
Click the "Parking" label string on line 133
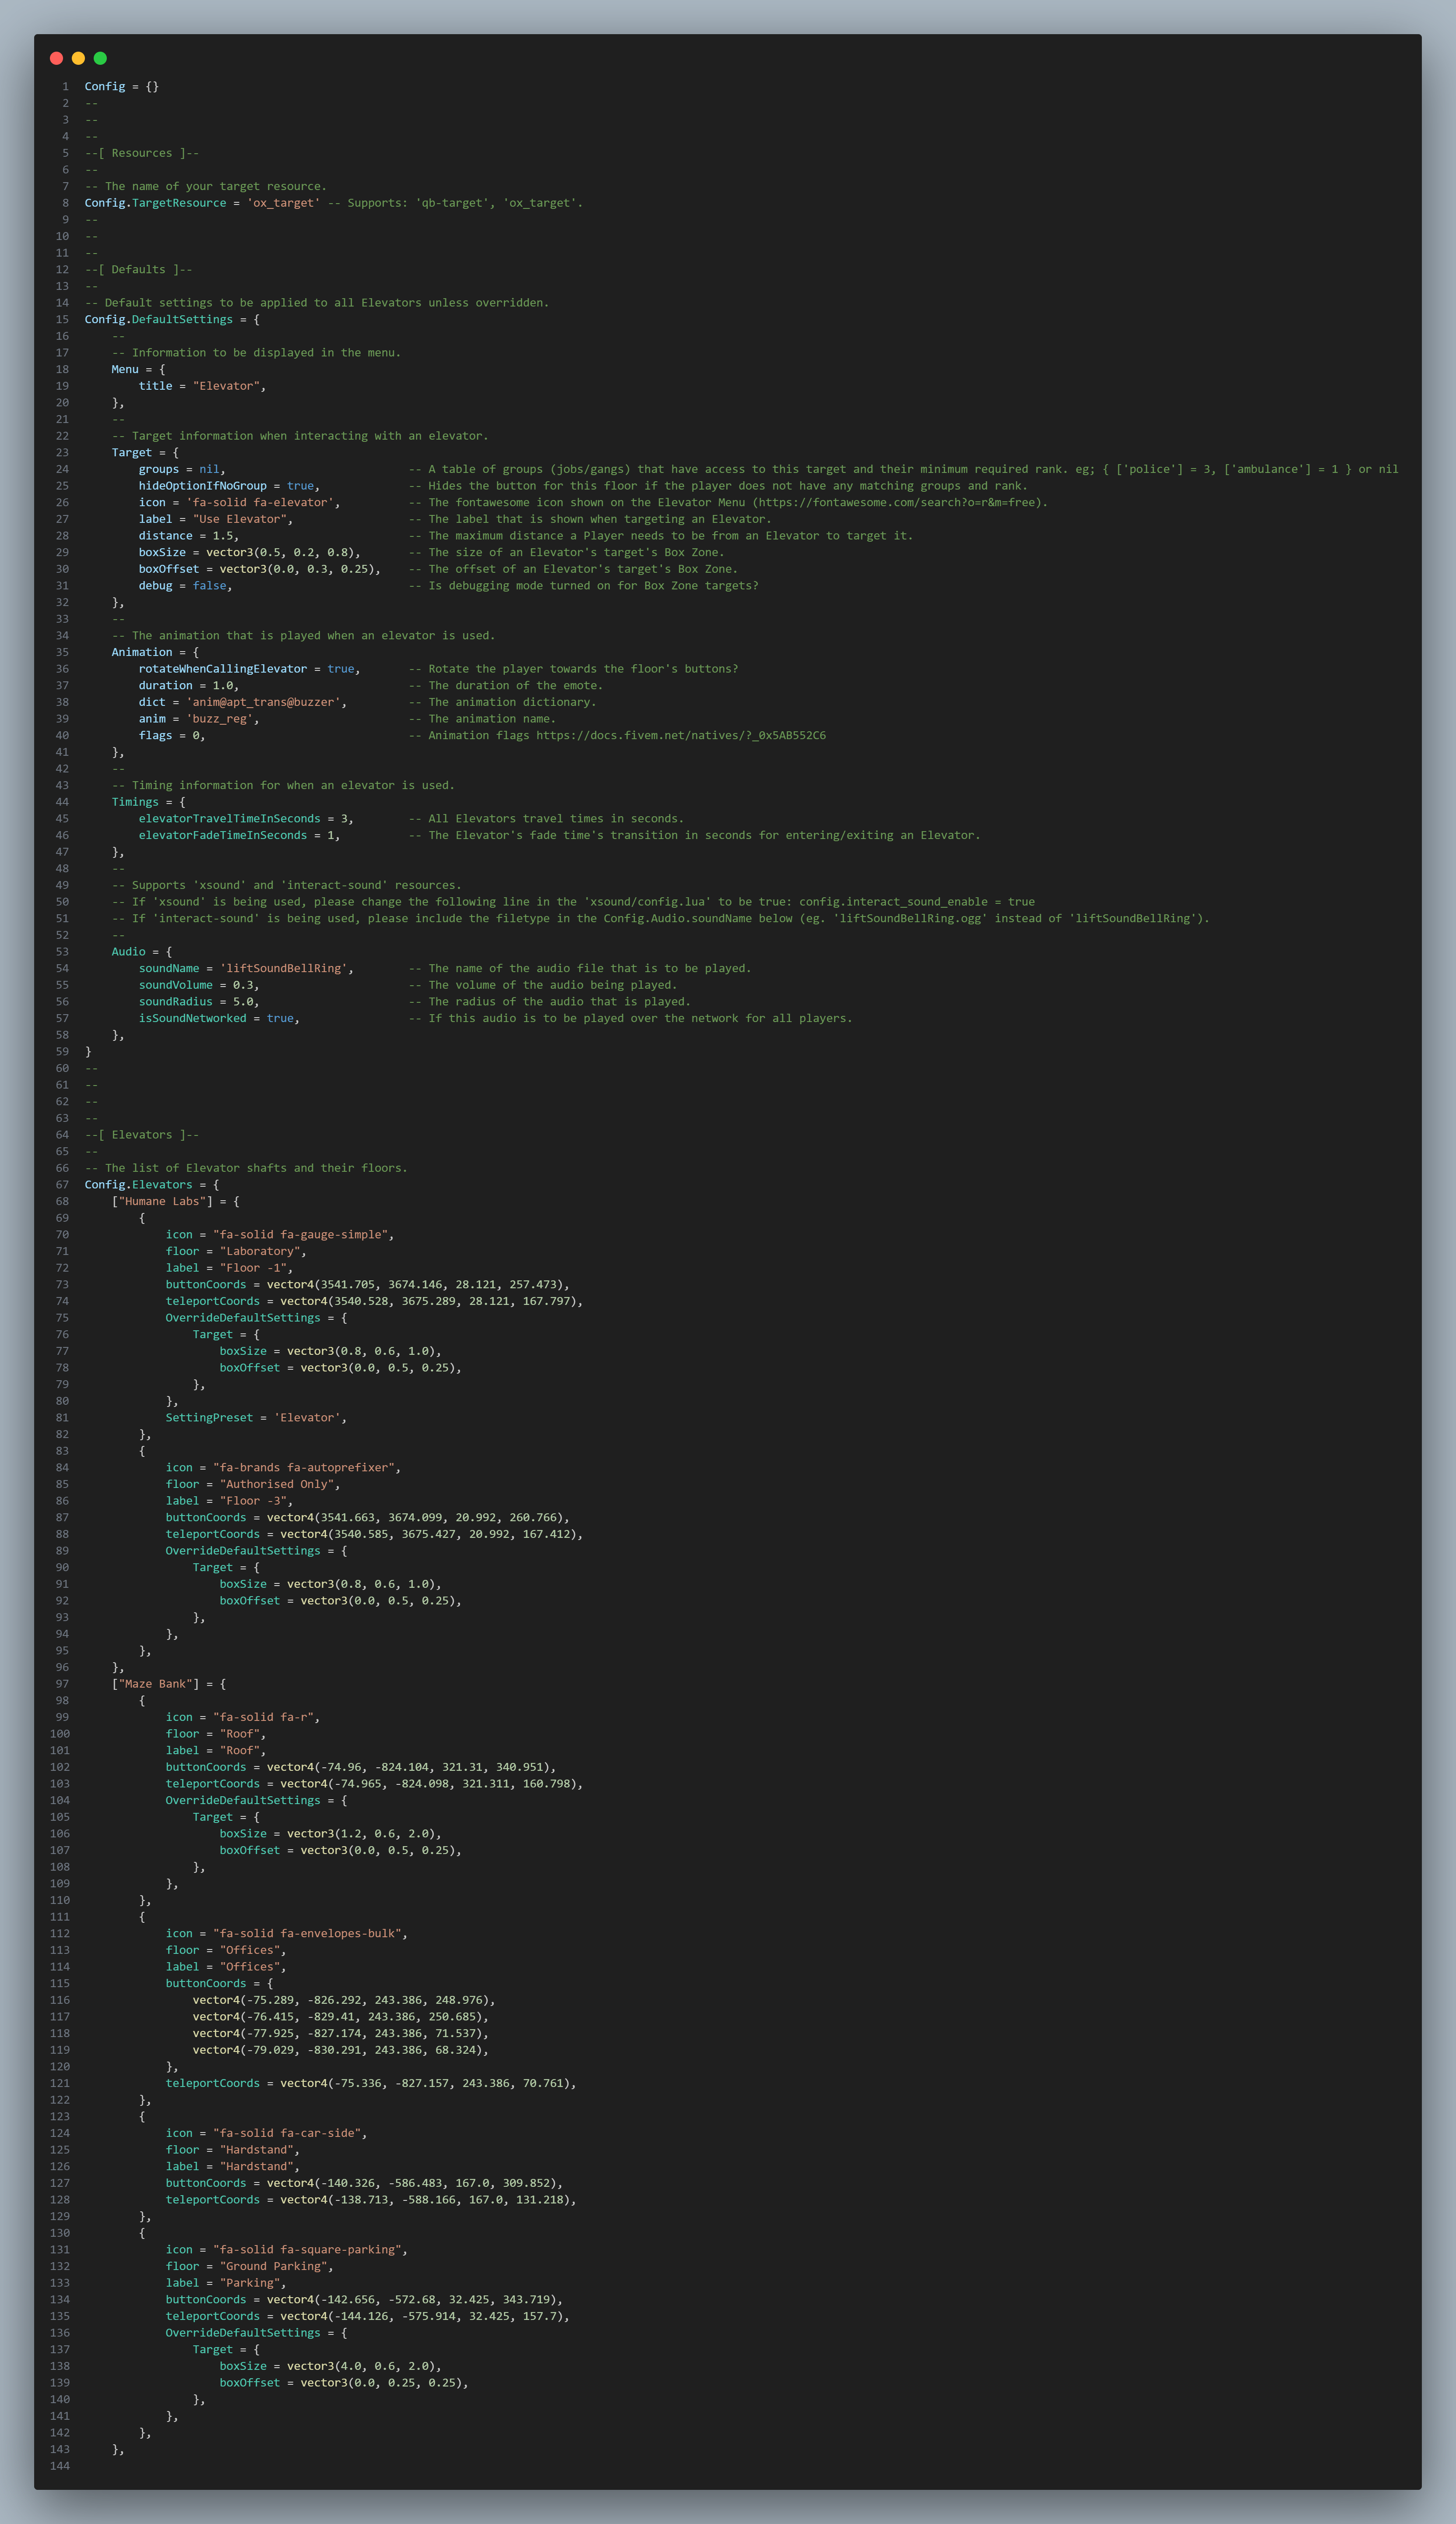point(250,2283)
